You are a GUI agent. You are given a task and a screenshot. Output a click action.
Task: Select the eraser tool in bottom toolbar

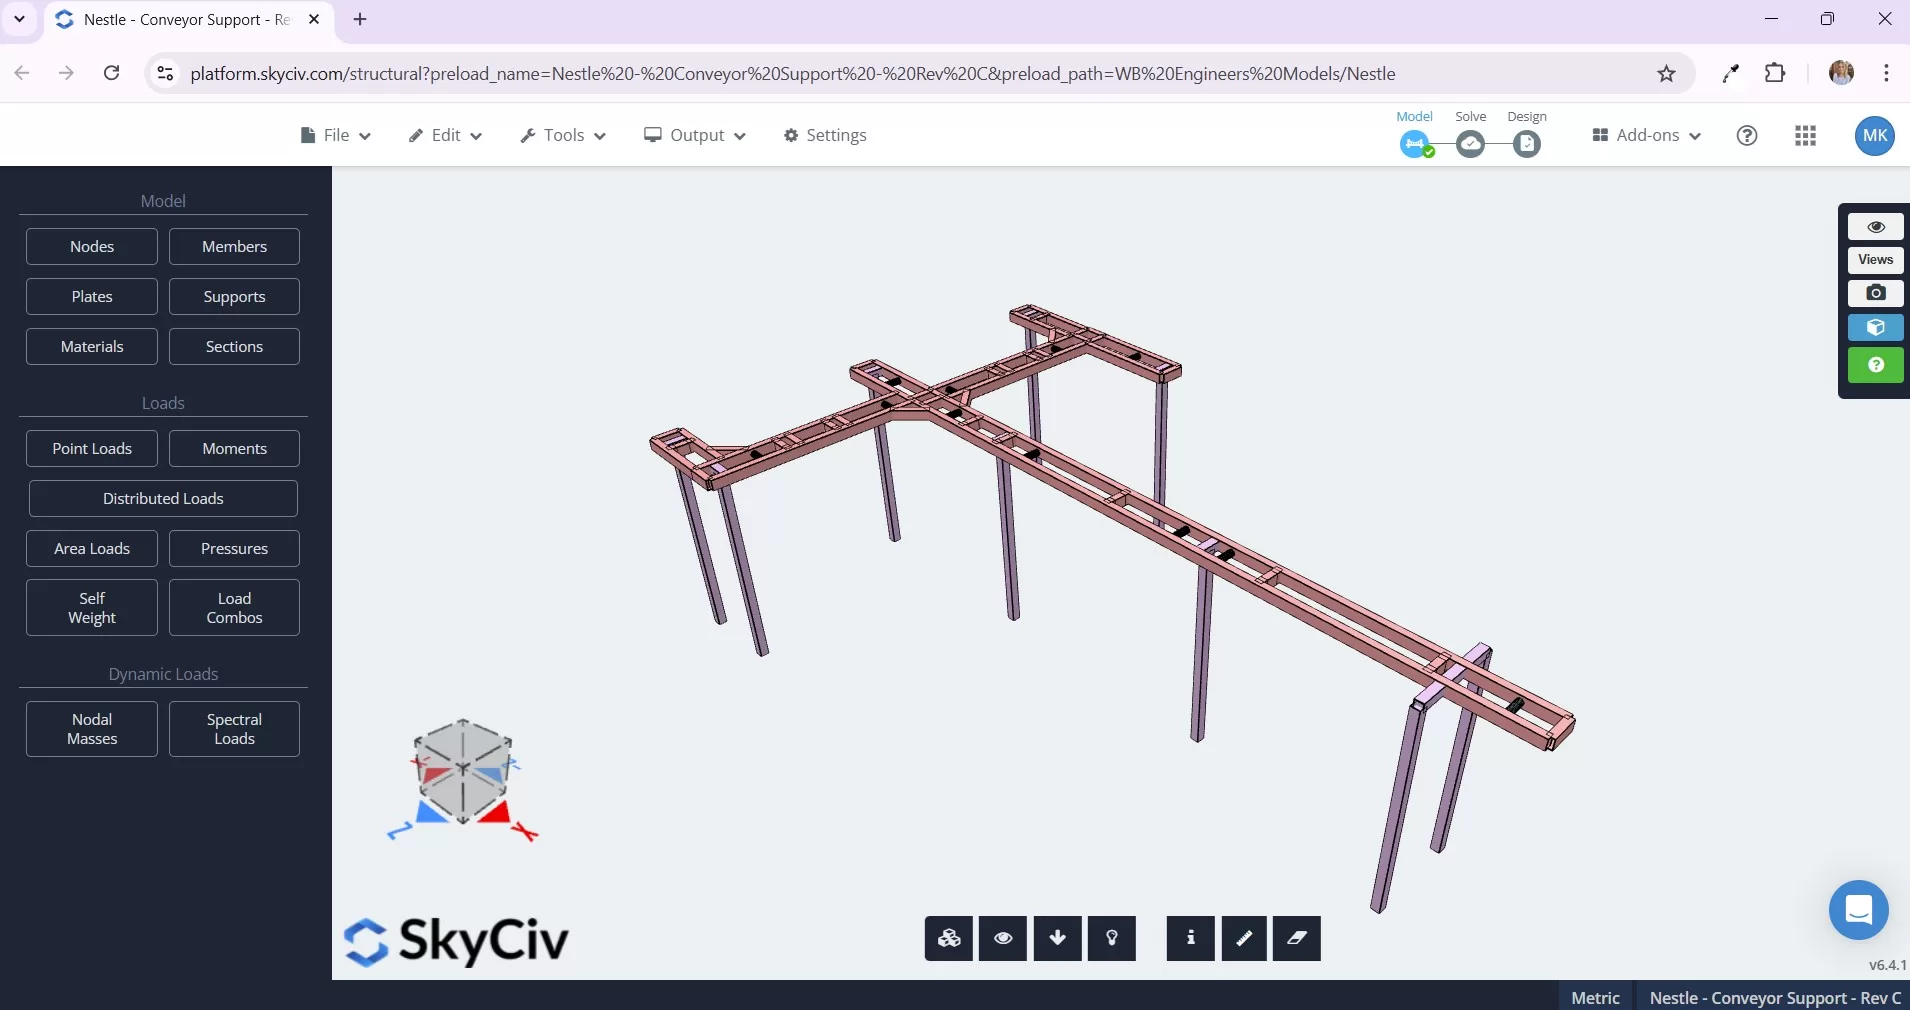pos(1297,938)
